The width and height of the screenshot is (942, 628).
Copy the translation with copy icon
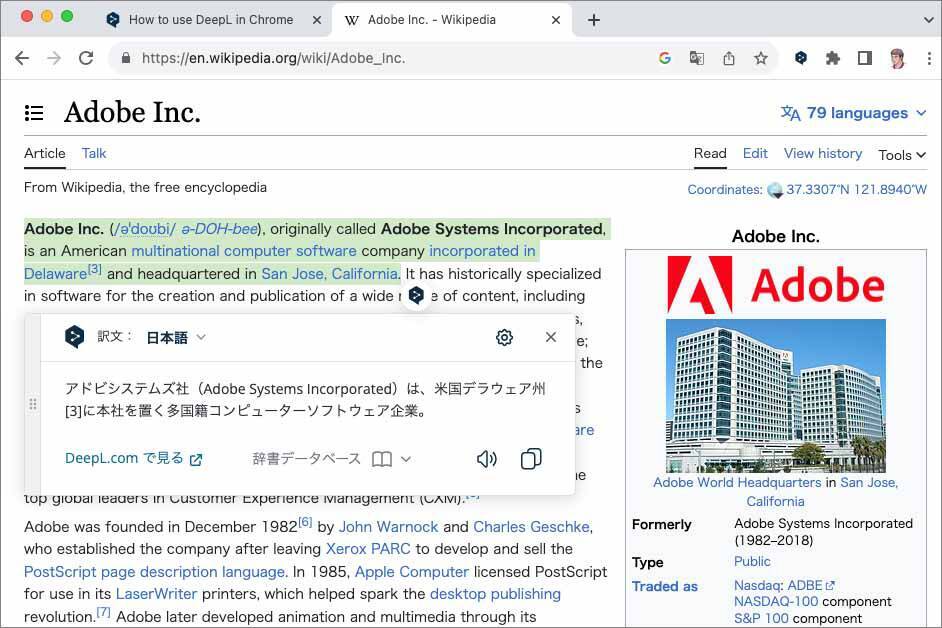(x=530, y=459)
